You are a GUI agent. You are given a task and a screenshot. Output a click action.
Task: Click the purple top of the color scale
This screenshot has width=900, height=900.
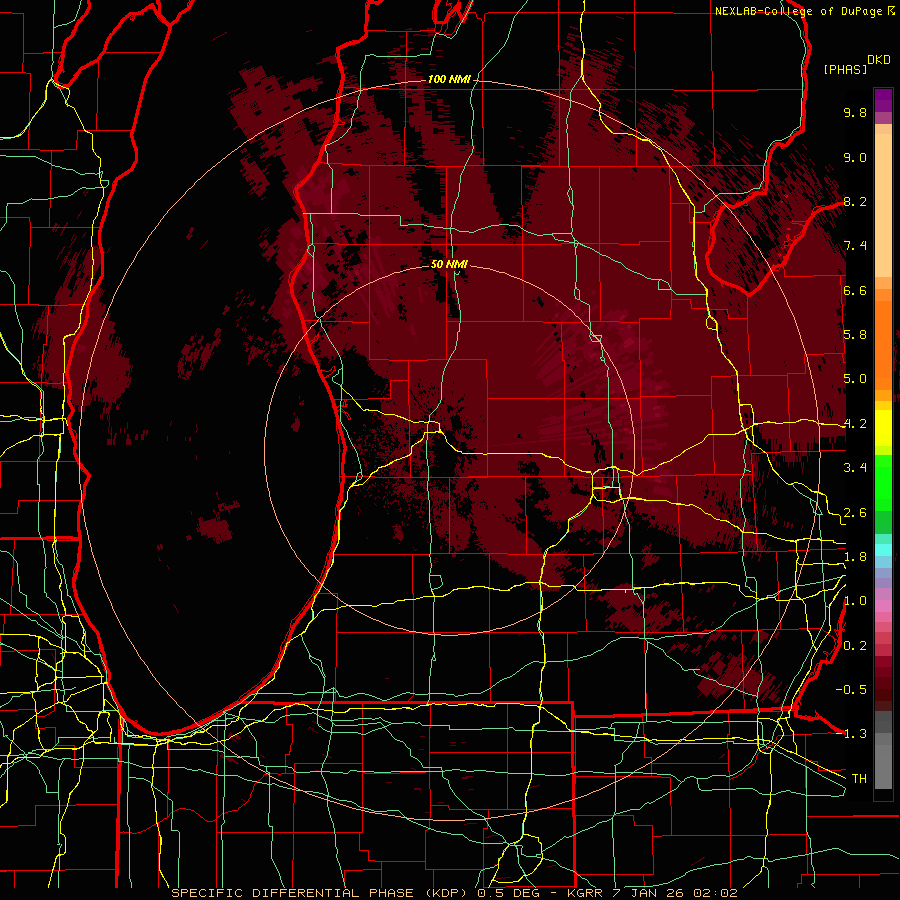pyautogui.click(x=883, y=101)
